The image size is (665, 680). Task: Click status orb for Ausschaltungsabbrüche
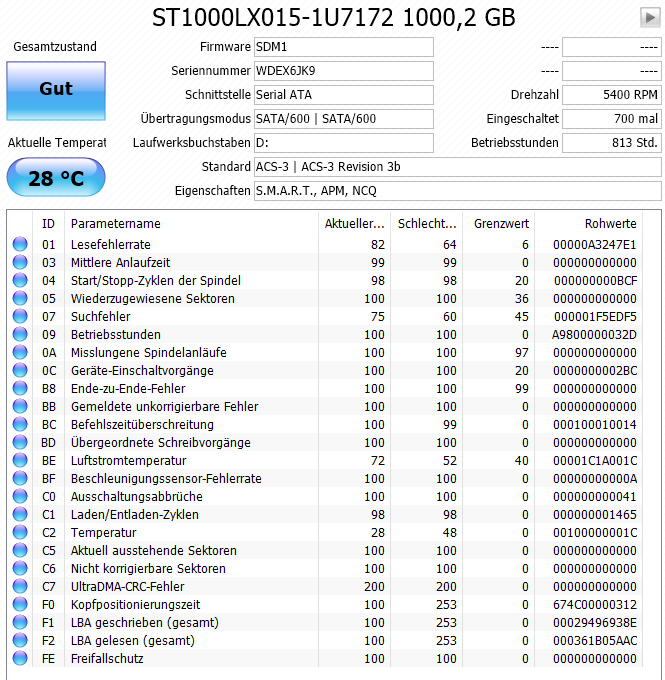point(20,496)
